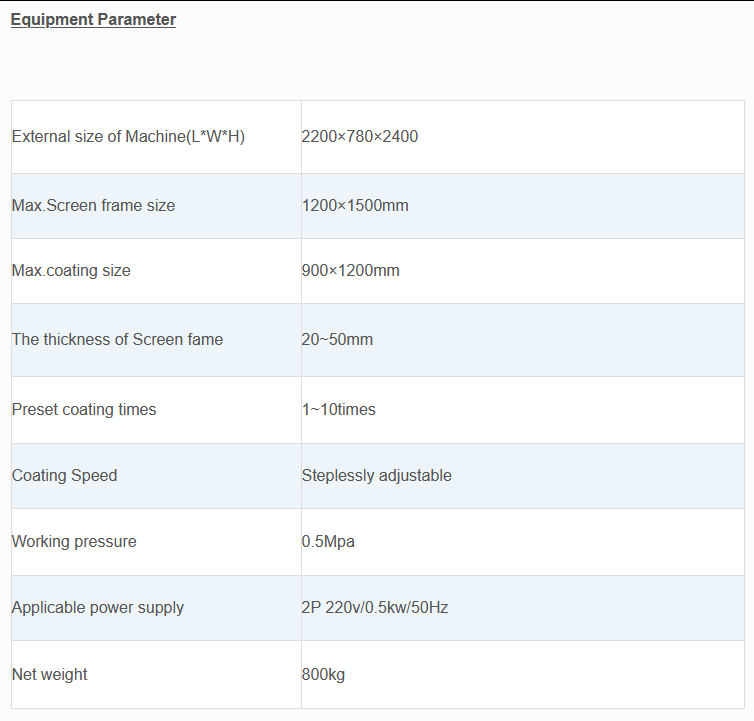Click the Coating Speed label
Screen dimensions: 754x721
point(64,475)
